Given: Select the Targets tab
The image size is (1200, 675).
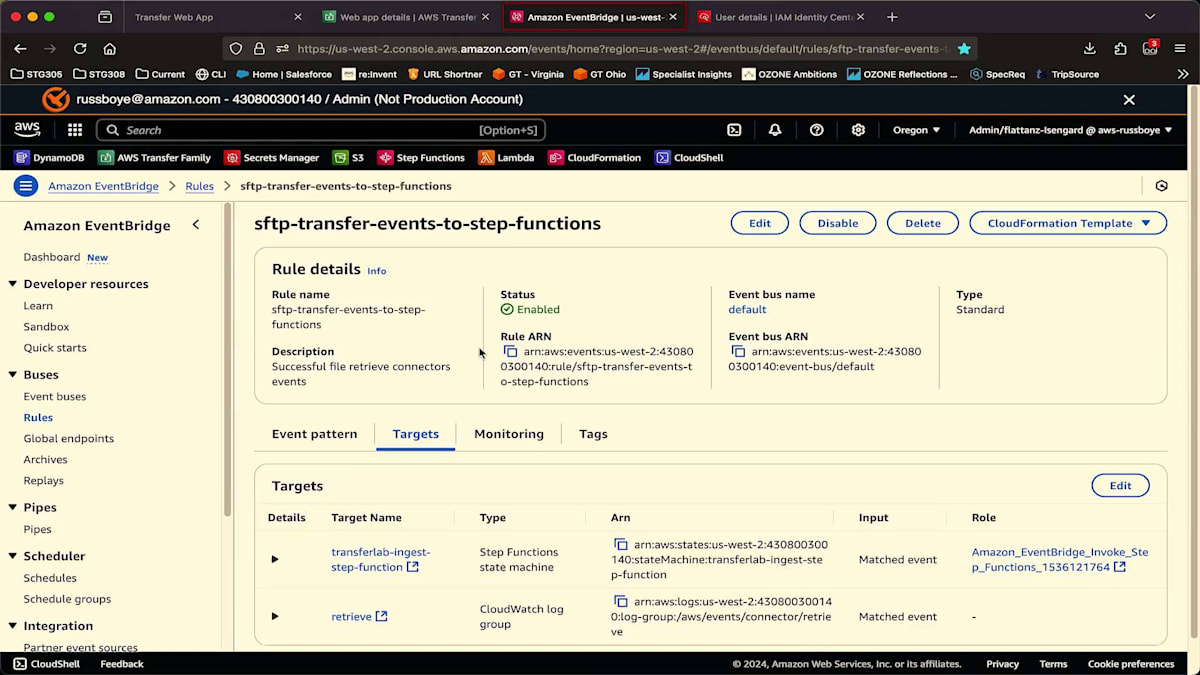Looking at the screenshot, I should [x=416, y=434].
